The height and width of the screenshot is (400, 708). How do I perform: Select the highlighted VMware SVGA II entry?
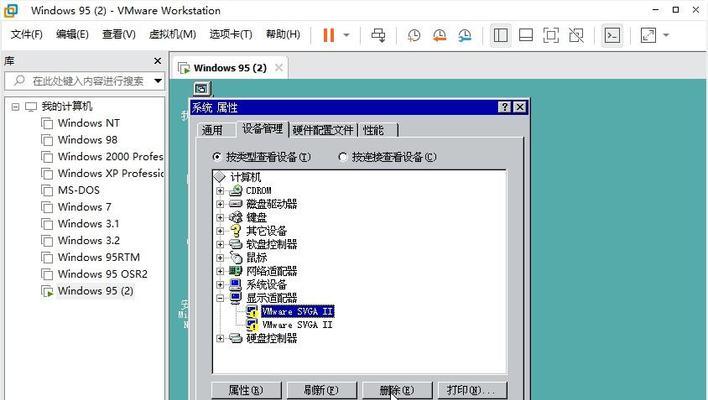coord(298,312)
